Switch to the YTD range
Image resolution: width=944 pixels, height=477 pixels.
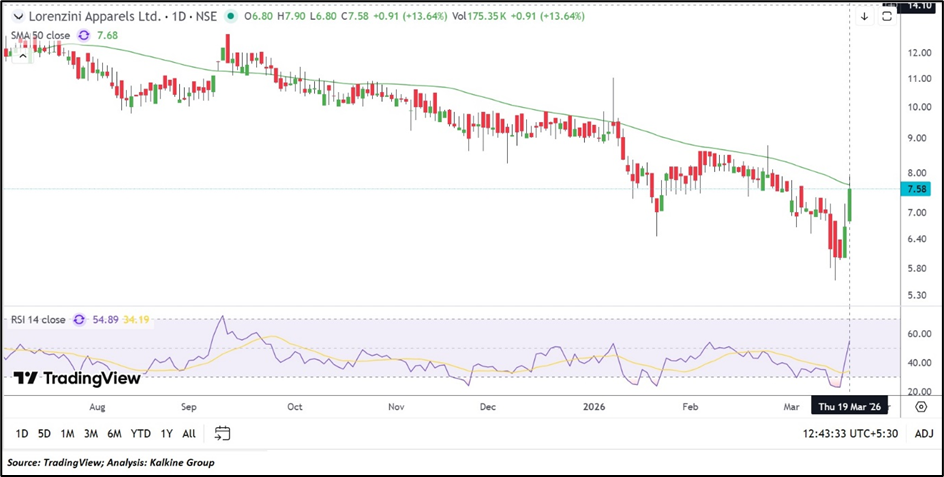click(x=140, y=433)
